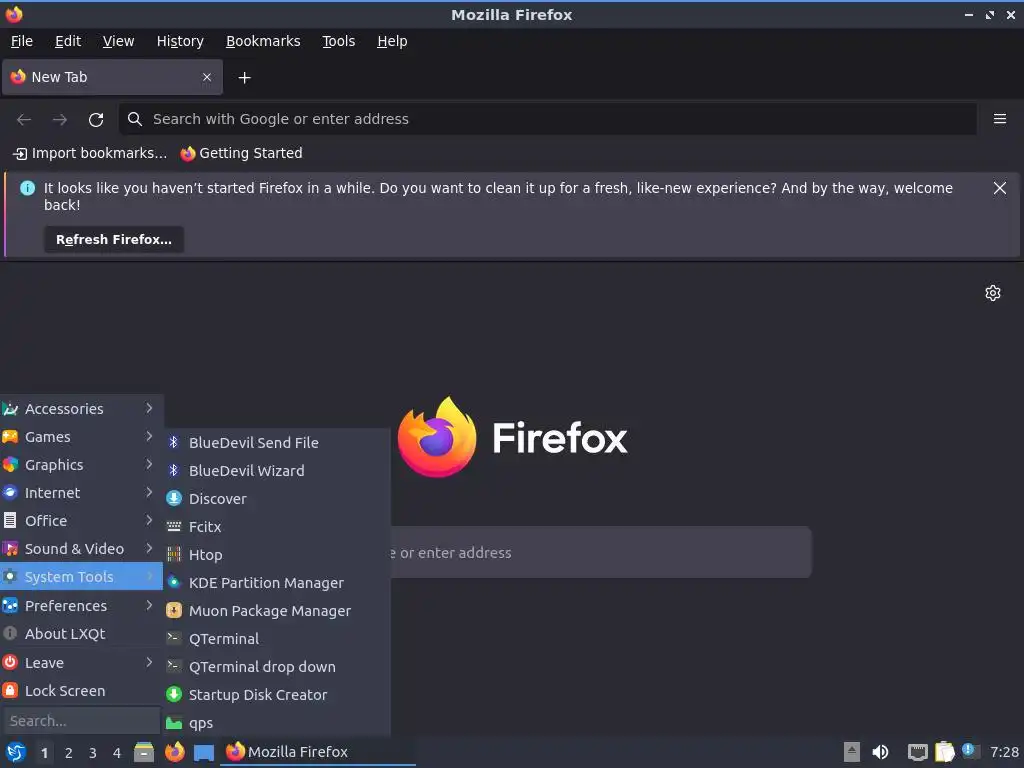Launch Htop process viewer

tap(277, 555)
